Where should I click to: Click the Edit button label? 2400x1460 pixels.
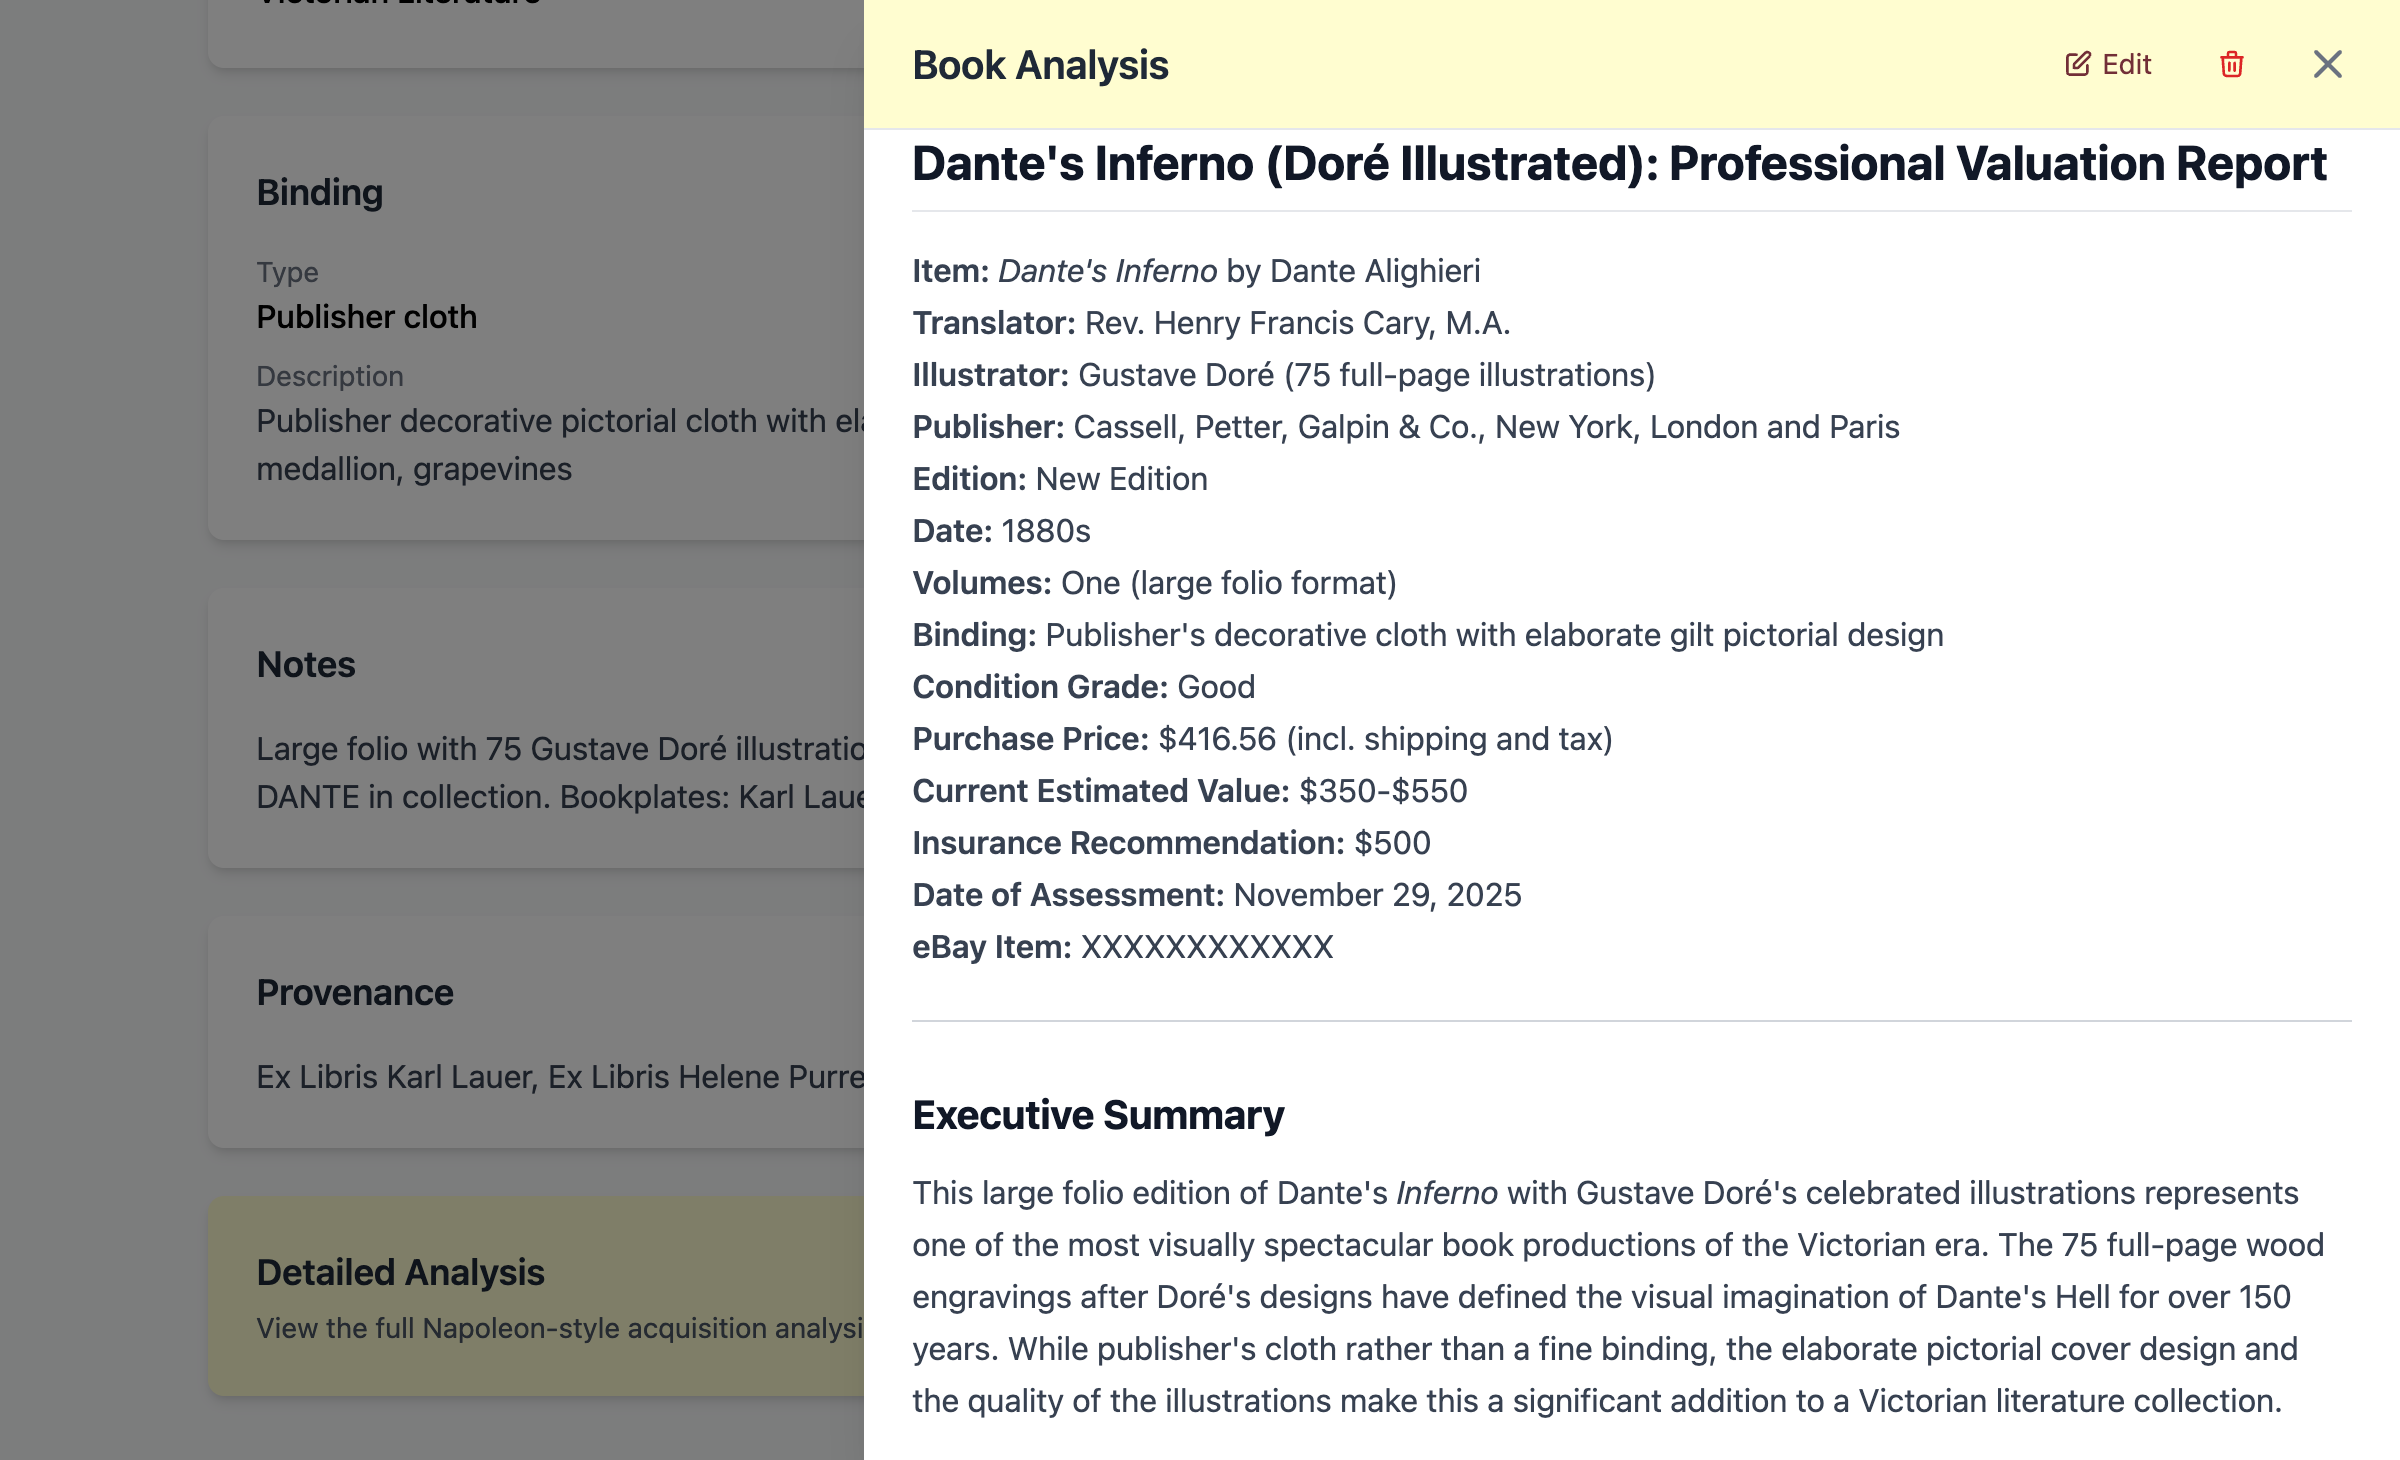pyautogui.click(x=2126, y=65)
